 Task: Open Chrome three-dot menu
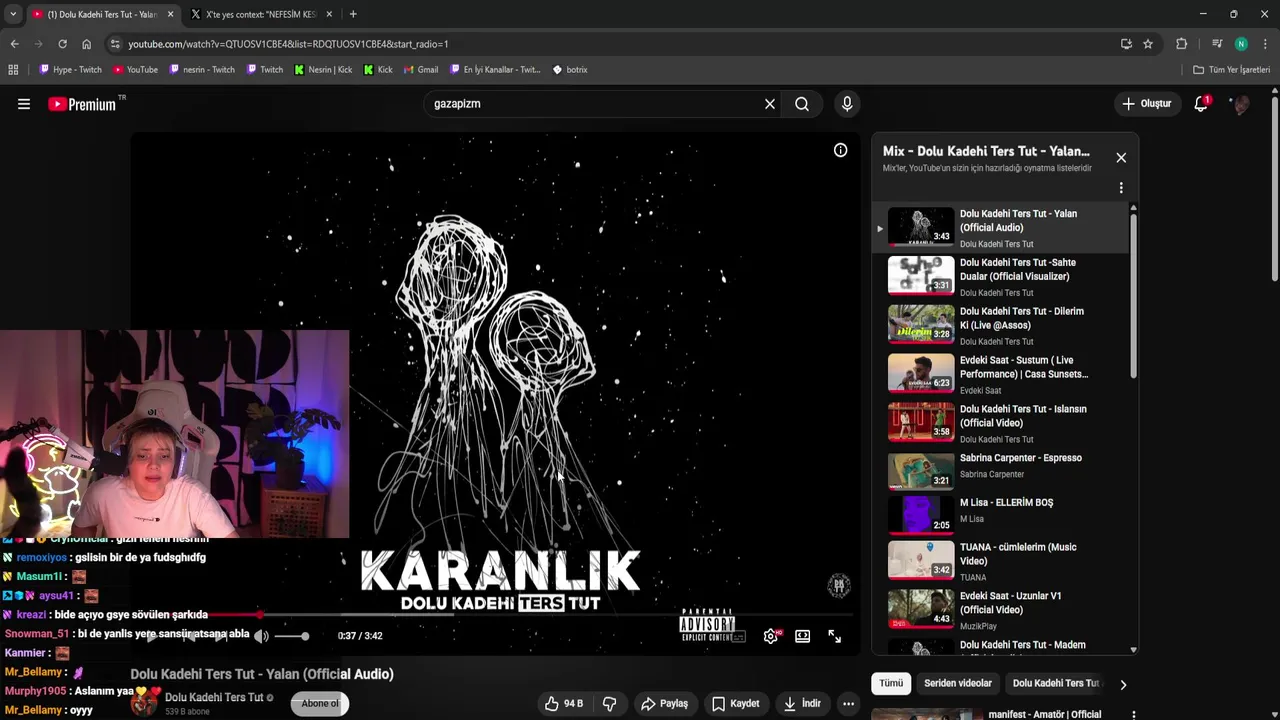[1265, 44]
